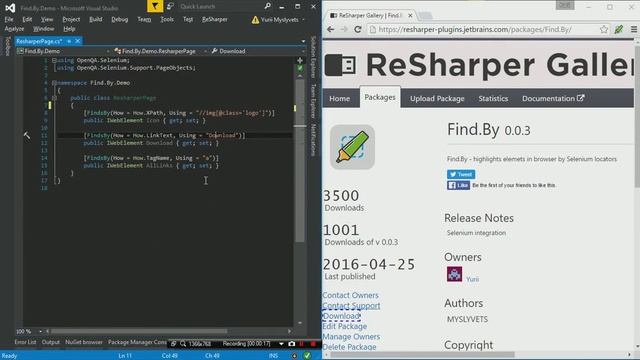The height and width of the screenshot is (360, 640).
Task: Open the Upload Package page
Action: click(437, 99)
